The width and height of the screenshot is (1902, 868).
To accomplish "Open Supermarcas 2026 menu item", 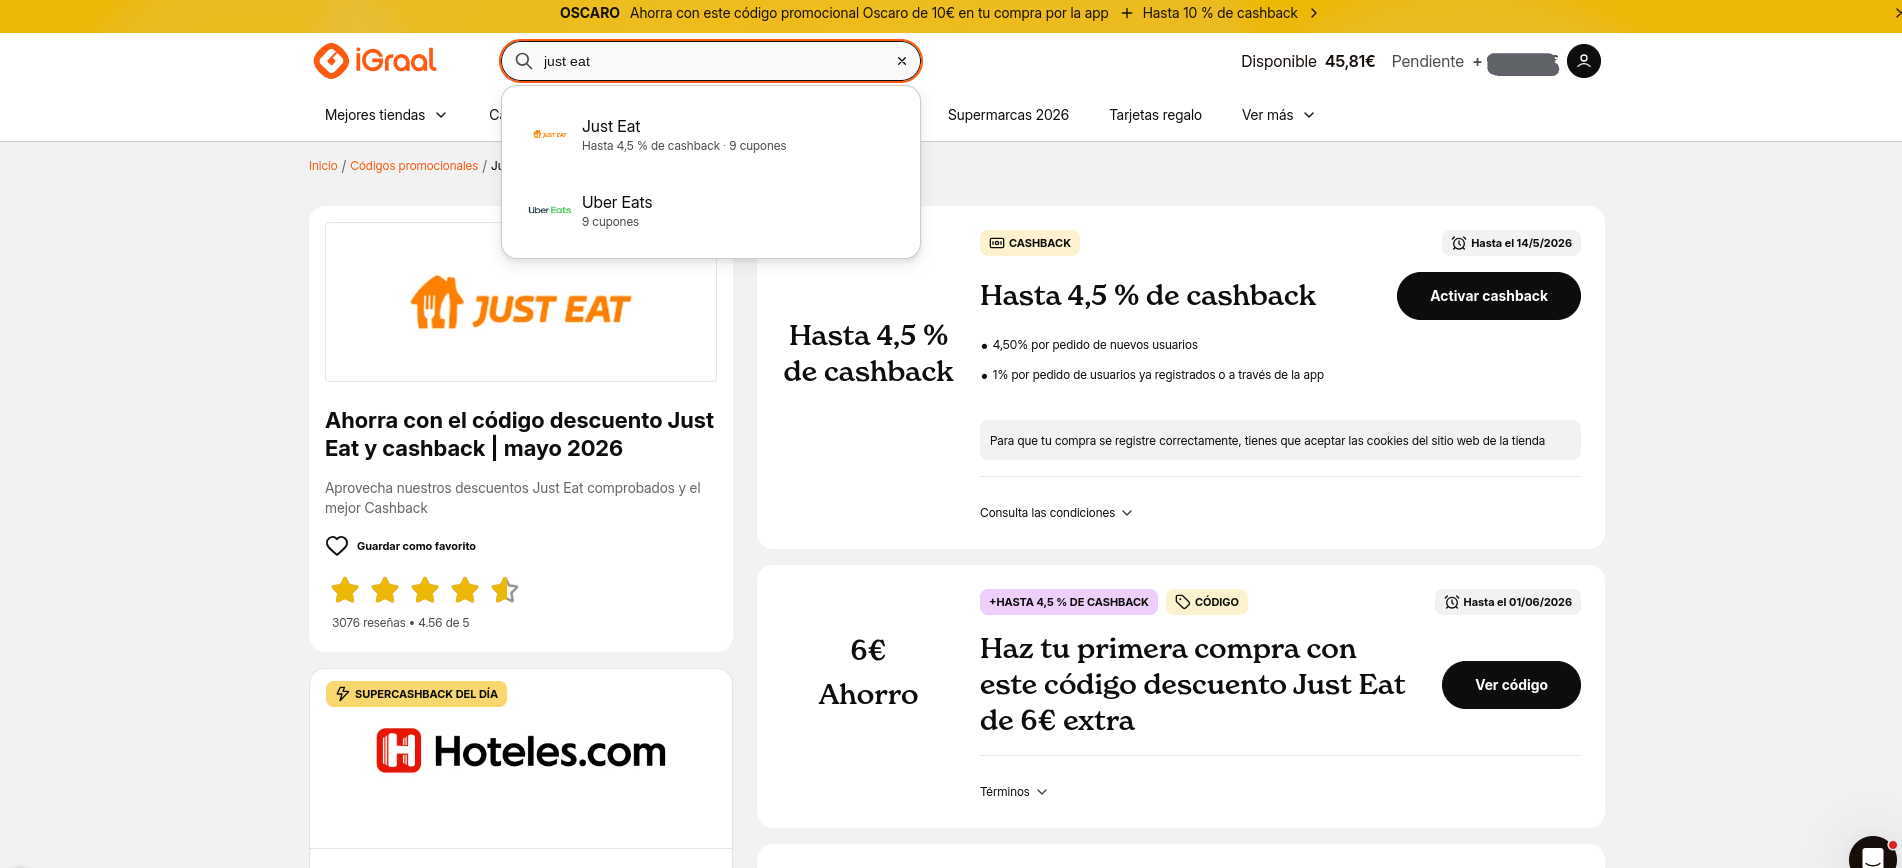I will coord(1008,115).
